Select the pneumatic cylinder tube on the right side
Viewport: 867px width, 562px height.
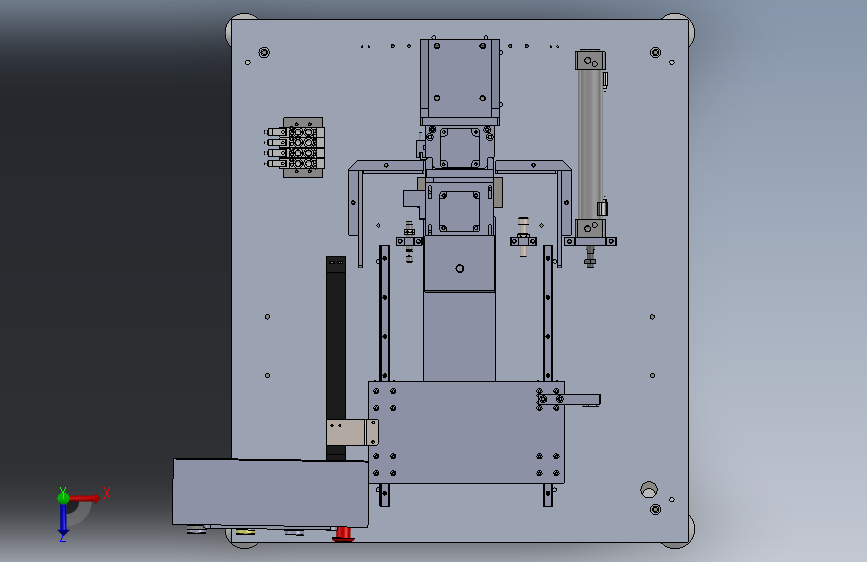(x=590, y=144)
